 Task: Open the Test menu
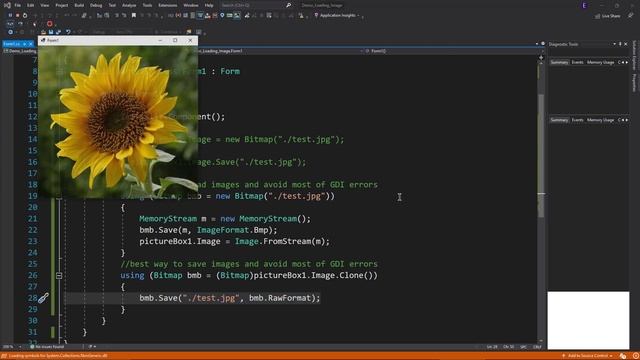click(112, 5)
